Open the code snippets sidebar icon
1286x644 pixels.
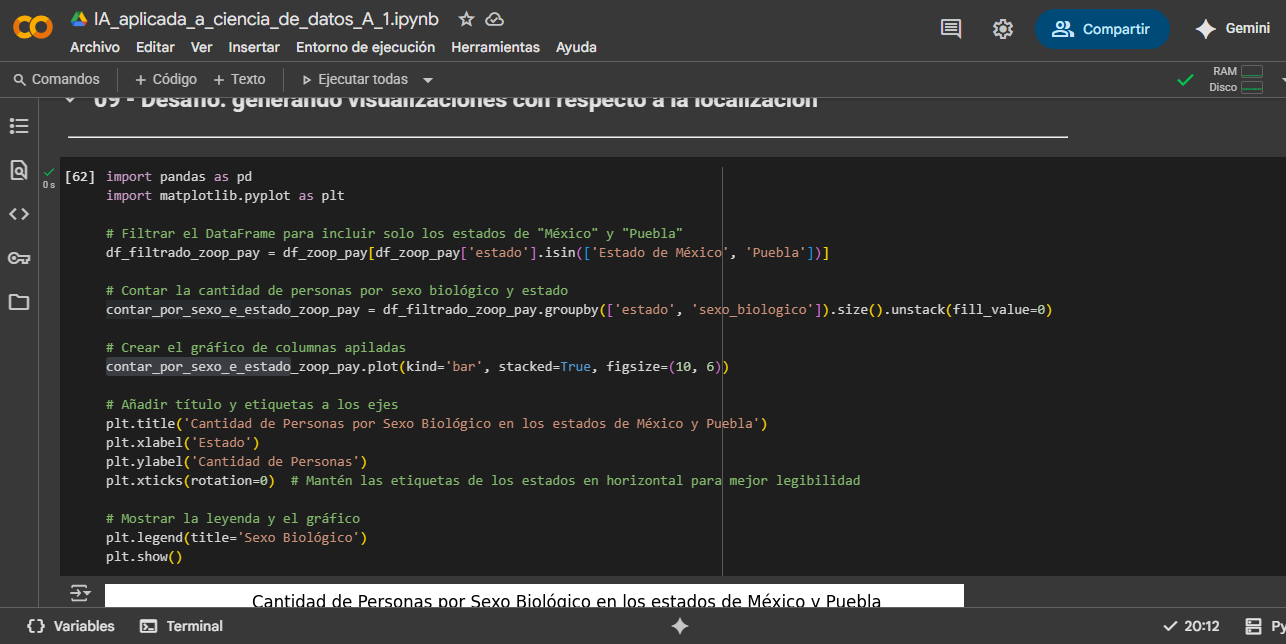tap(19, 214)
